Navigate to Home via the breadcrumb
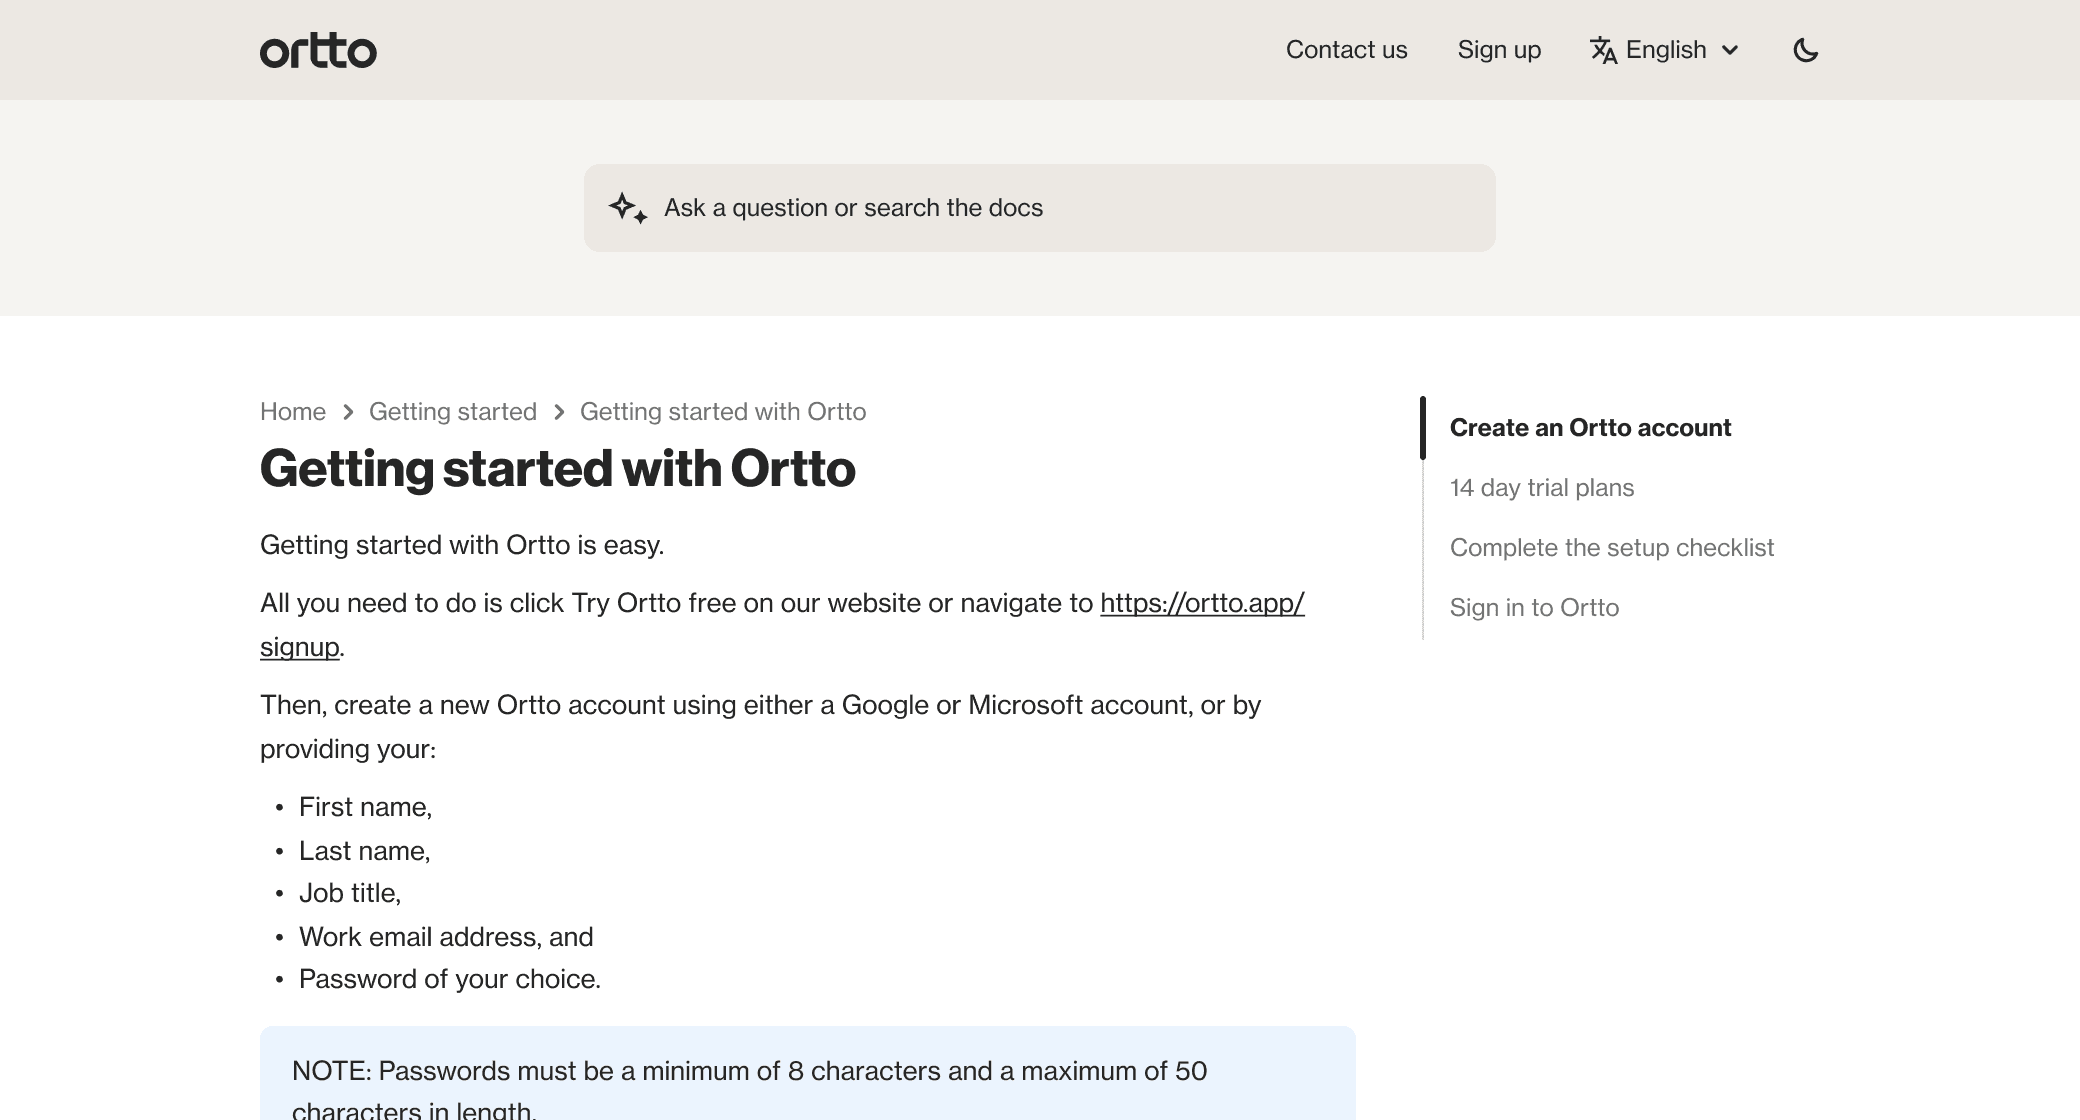This screenshot has width=2080, height=1120. (292, 411)
